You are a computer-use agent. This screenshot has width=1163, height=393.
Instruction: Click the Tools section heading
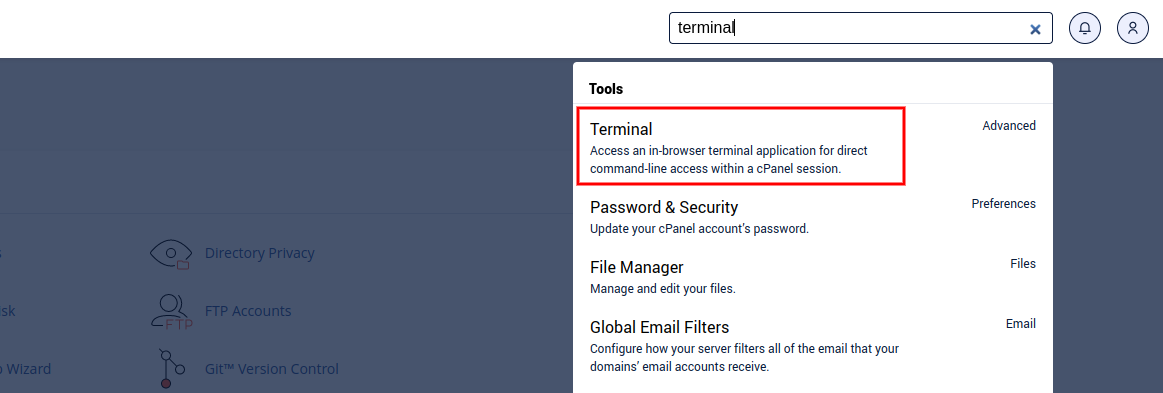606,89
